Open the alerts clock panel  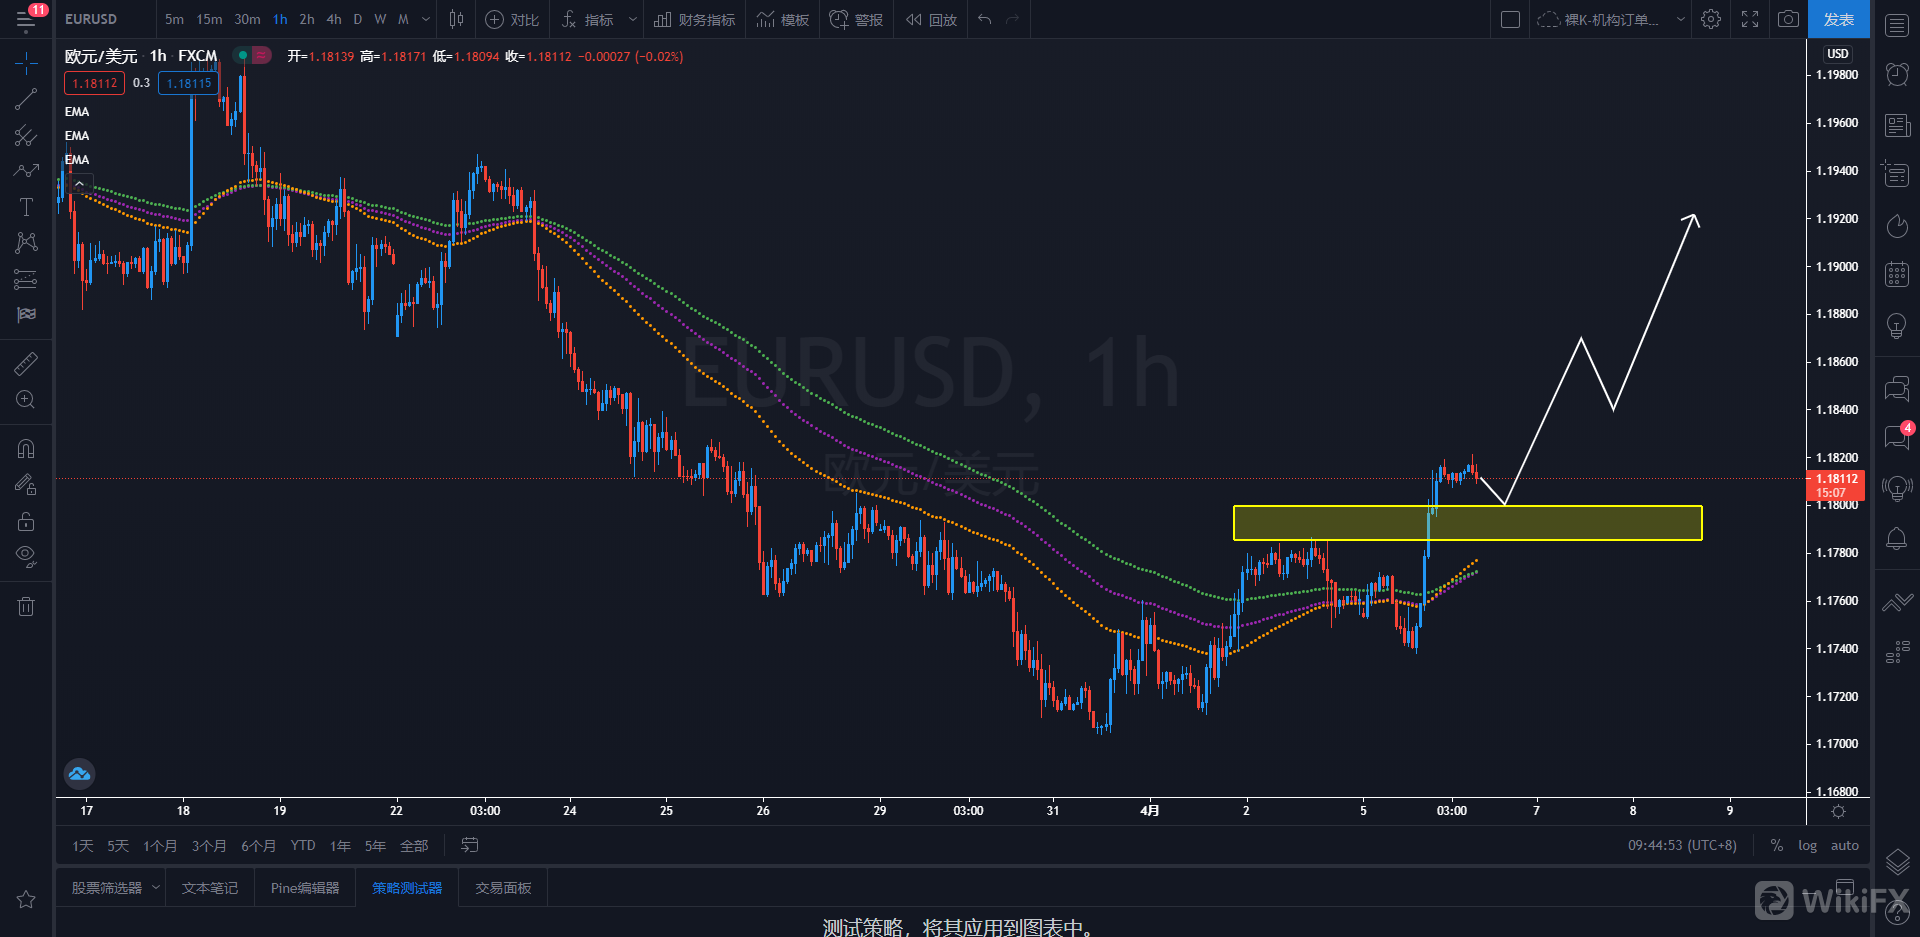point(1897,74)
